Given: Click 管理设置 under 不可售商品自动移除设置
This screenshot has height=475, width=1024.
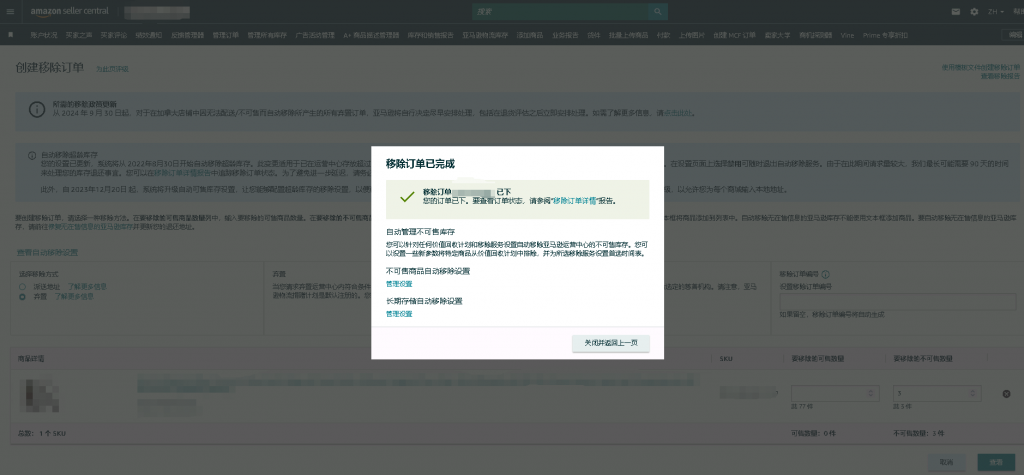Looking at the screenshot, I should coord(399,284).
